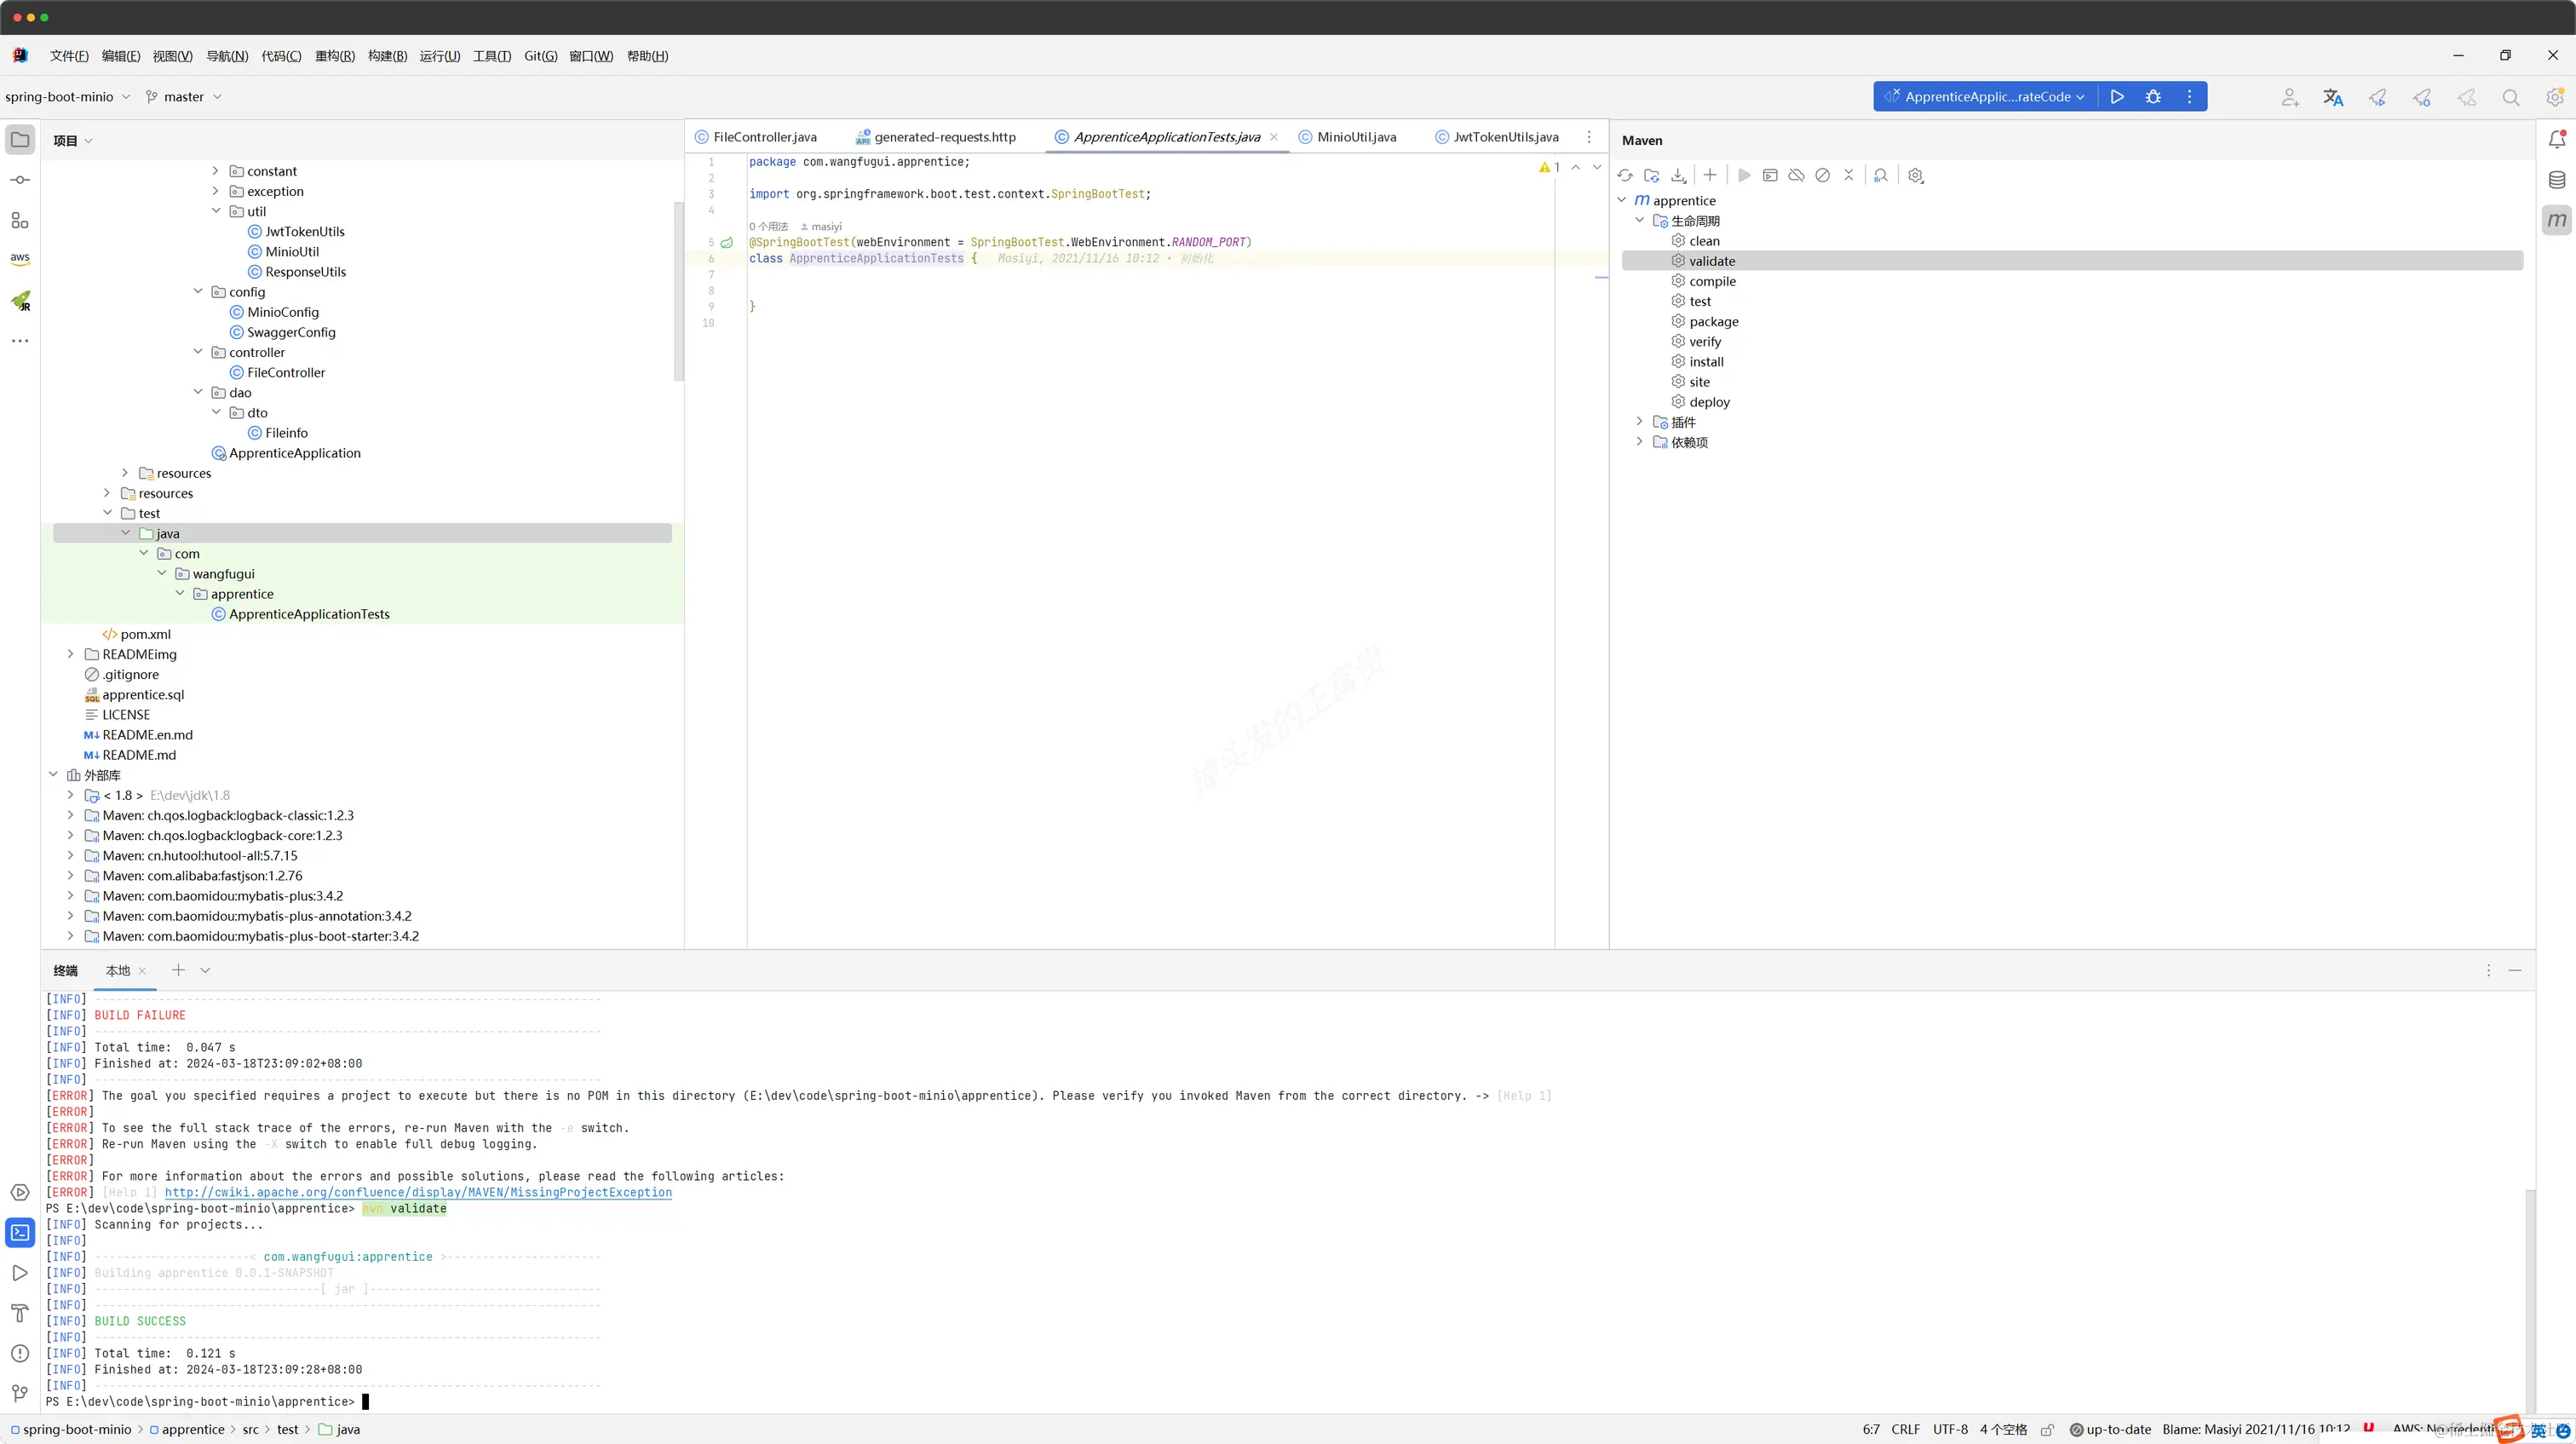Click Execute Maven Goal icon
Viewport: 2576px width, 1444px height.
click(1769, 175)
